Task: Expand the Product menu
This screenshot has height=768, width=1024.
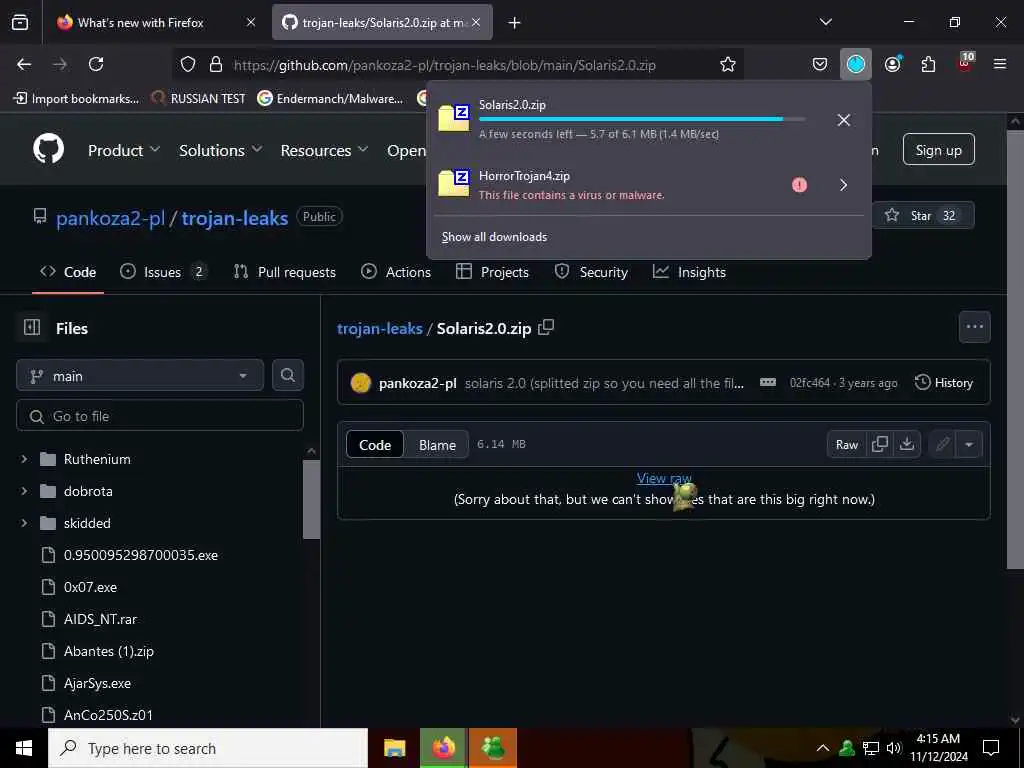Action: click(x=123, y=150)
